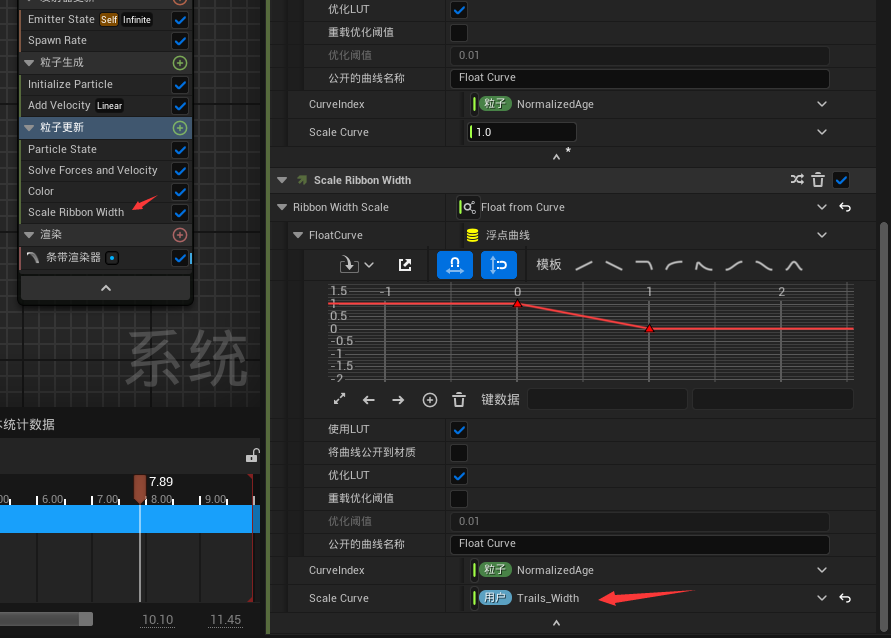Screen dimensions: 891x638
Task: Collapse the Scale Ribbon Width section
Action: pyautogui.click(x=282, y=180)
